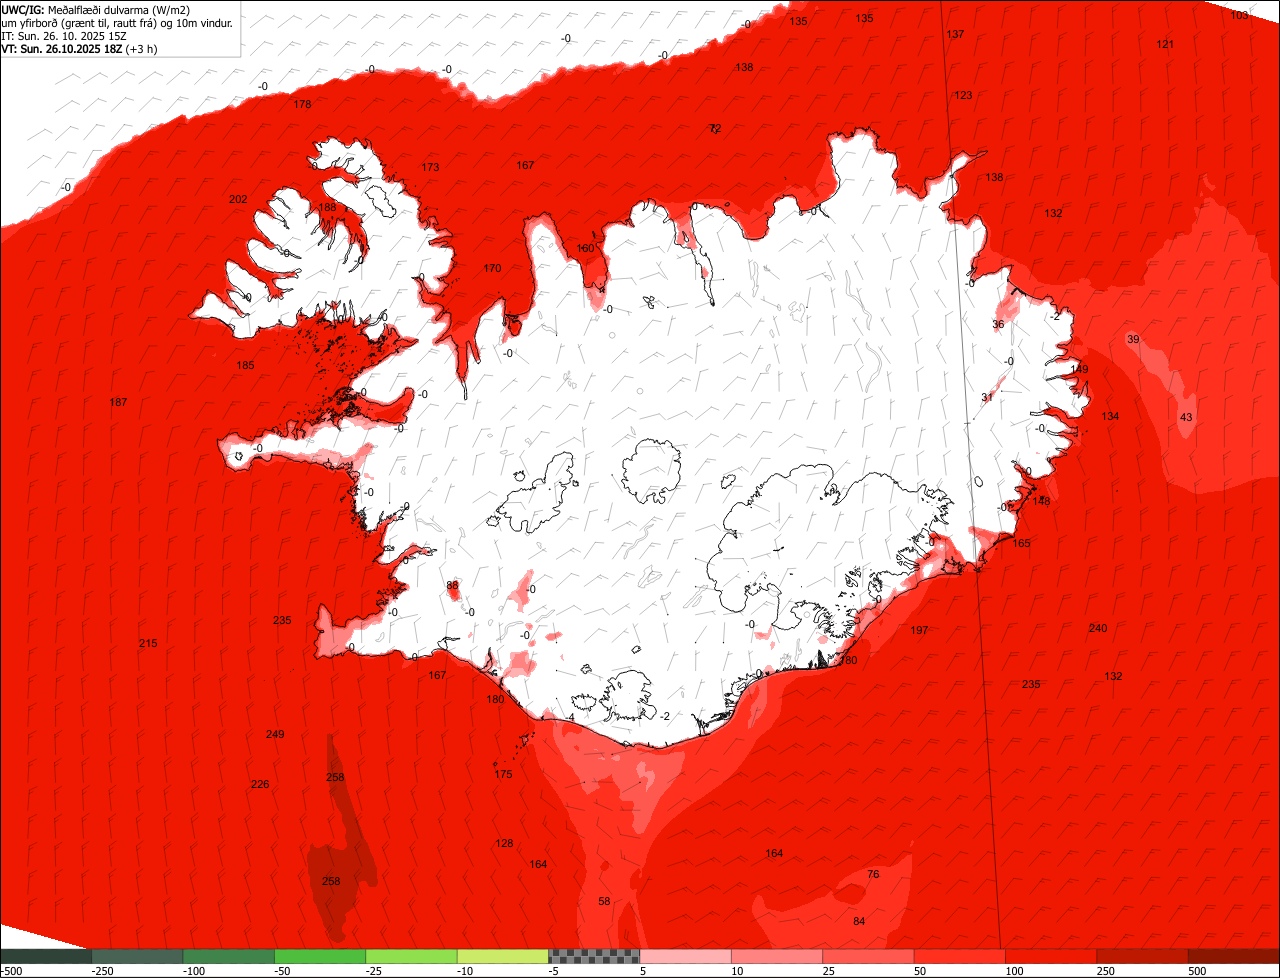Select the value 58 near the bottom
The width and height of the screenshot is (1280, 978).
coord(604,901)
